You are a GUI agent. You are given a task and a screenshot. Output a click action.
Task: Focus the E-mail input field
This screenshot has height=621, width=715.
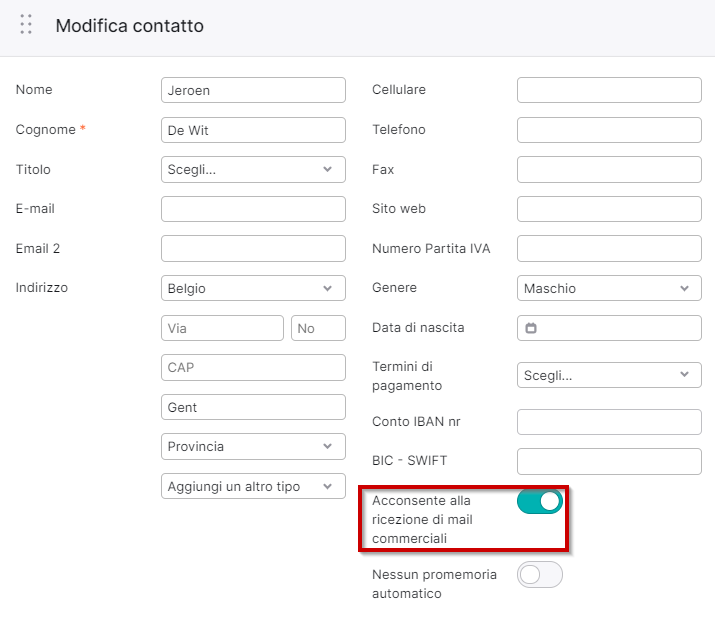click(253, 209)
